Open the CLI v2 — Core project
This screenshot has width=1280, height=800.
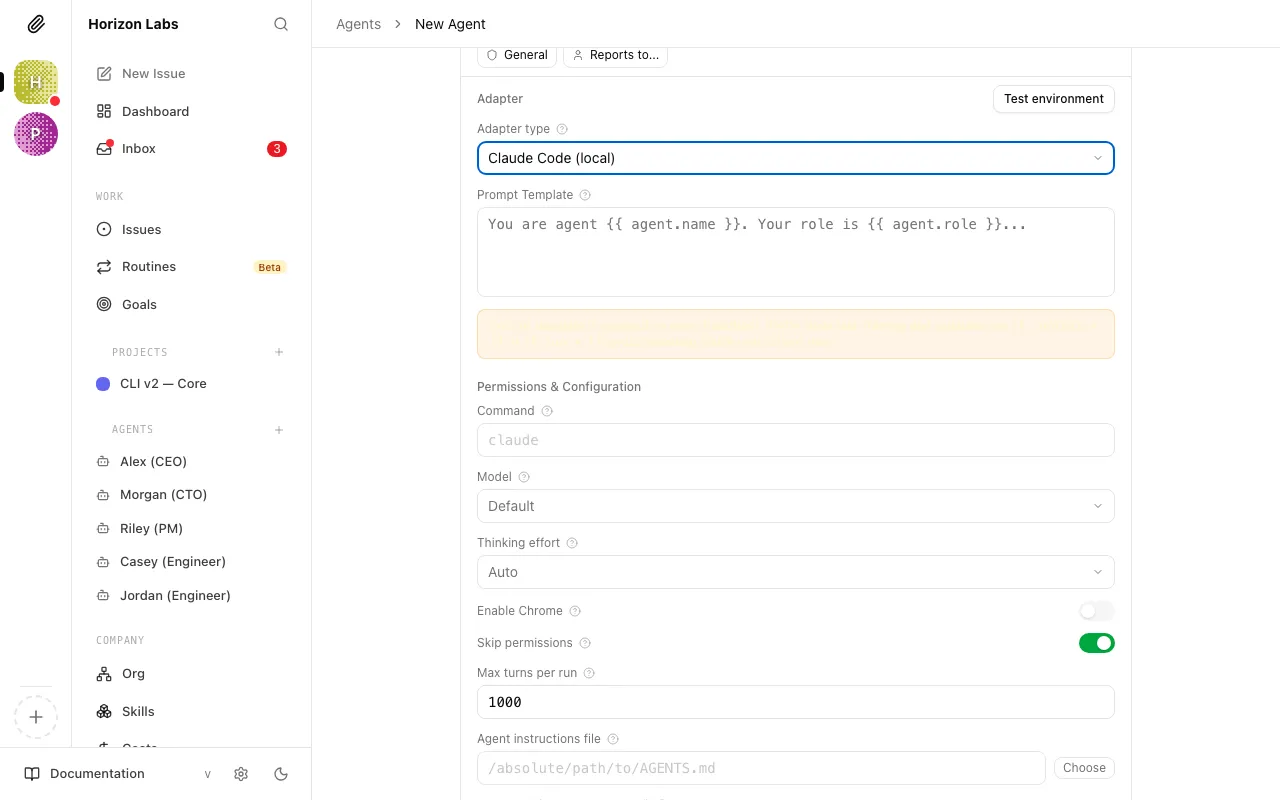191,384
